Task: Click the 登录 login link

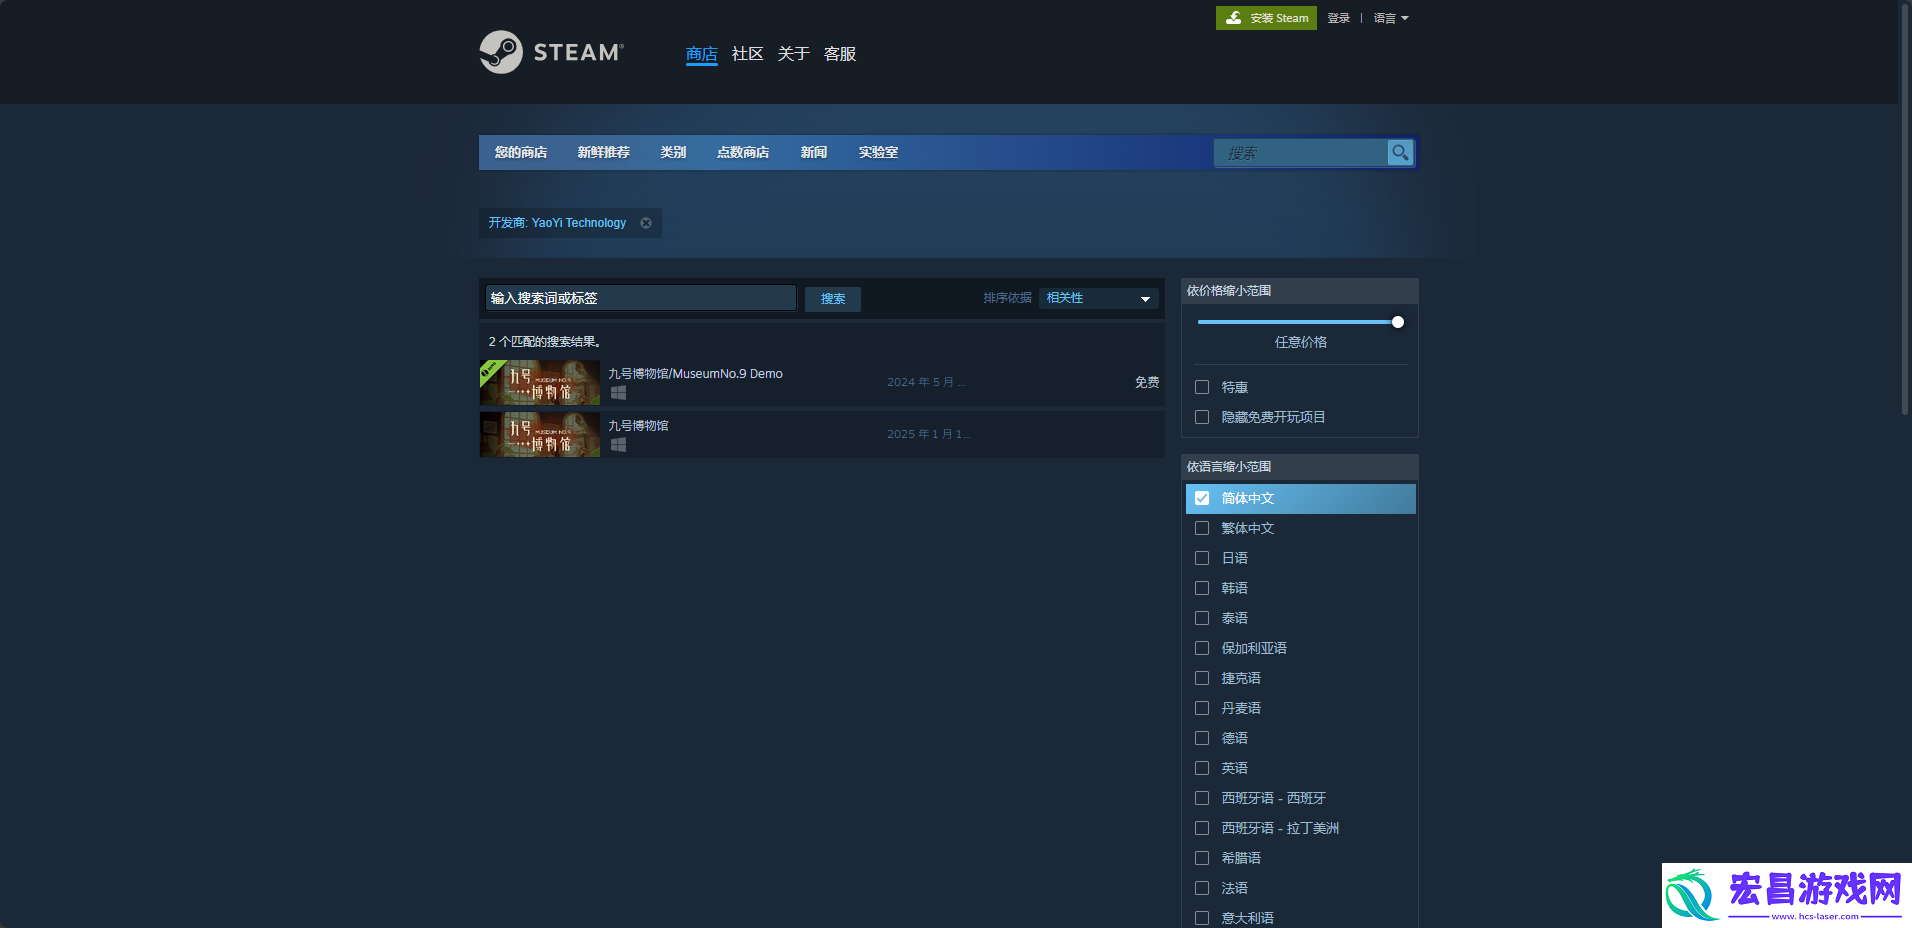Action: pyautogui.click(x=1339, y=18)
